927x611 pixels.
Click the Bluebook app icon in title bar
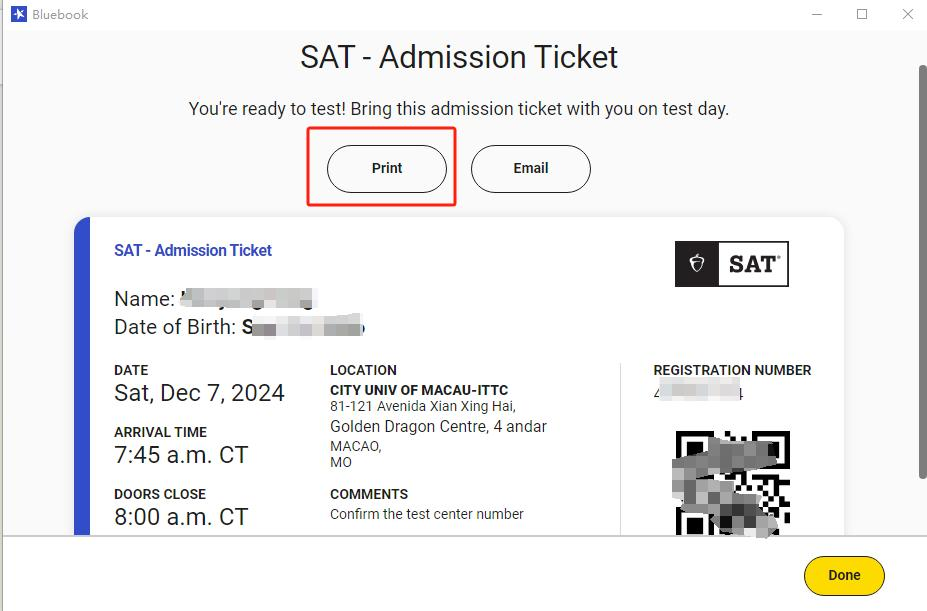(x=18, y=14)
